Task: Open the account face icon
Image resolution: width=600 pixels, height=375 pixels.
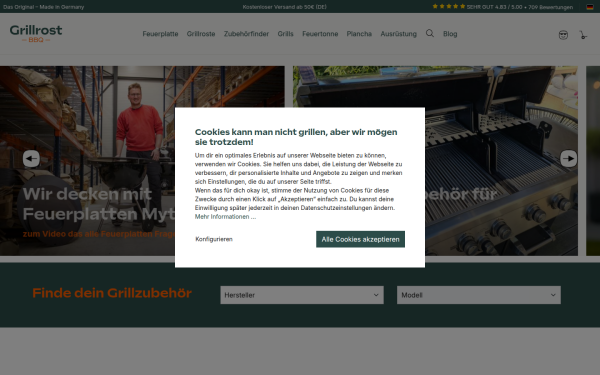Action: (563, 35)
